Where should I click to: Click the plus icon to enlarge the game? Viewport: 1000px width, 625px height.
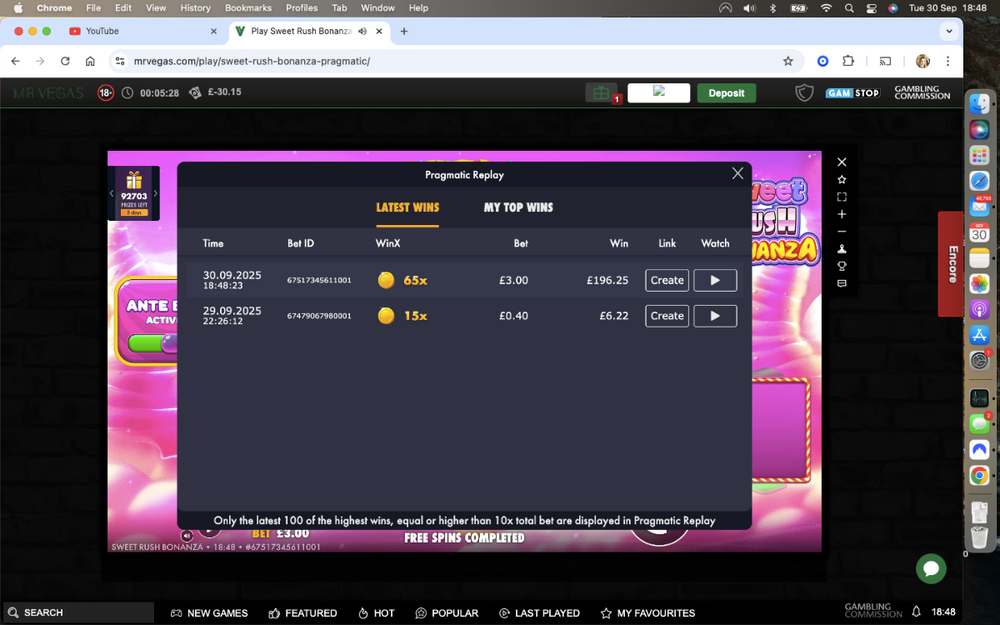tap(842, 214)
